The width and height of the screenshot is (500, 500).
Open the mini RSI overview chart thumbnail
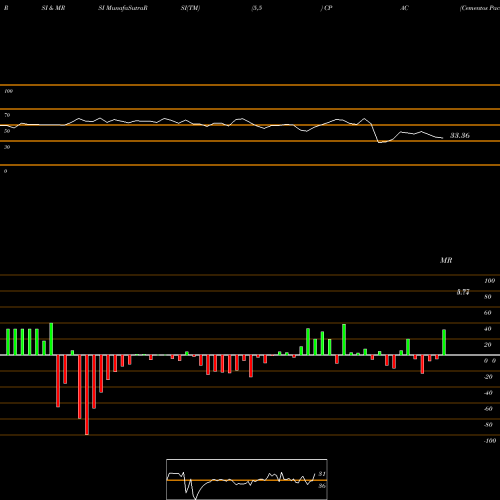click(247, 479)
